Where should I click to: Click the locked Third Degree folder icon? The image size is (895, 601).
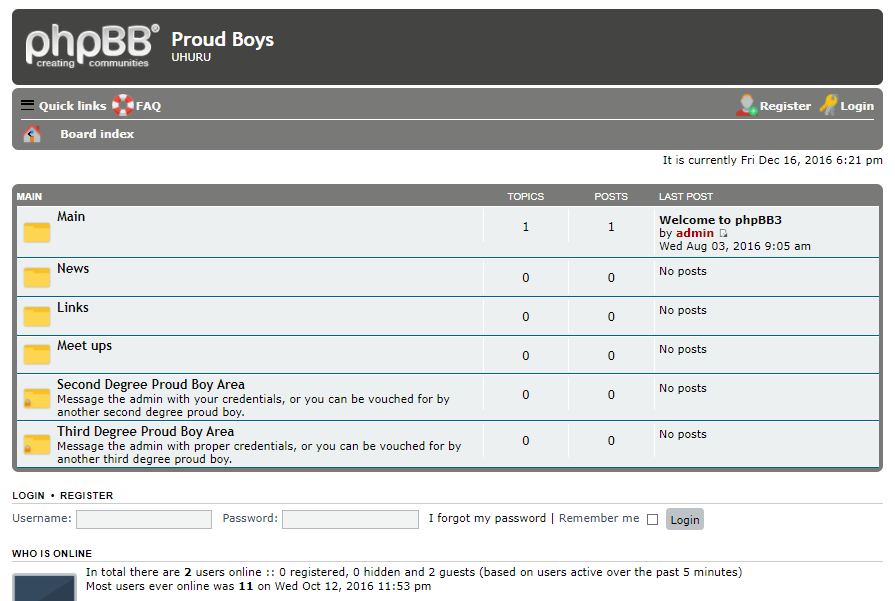(37, 444)
